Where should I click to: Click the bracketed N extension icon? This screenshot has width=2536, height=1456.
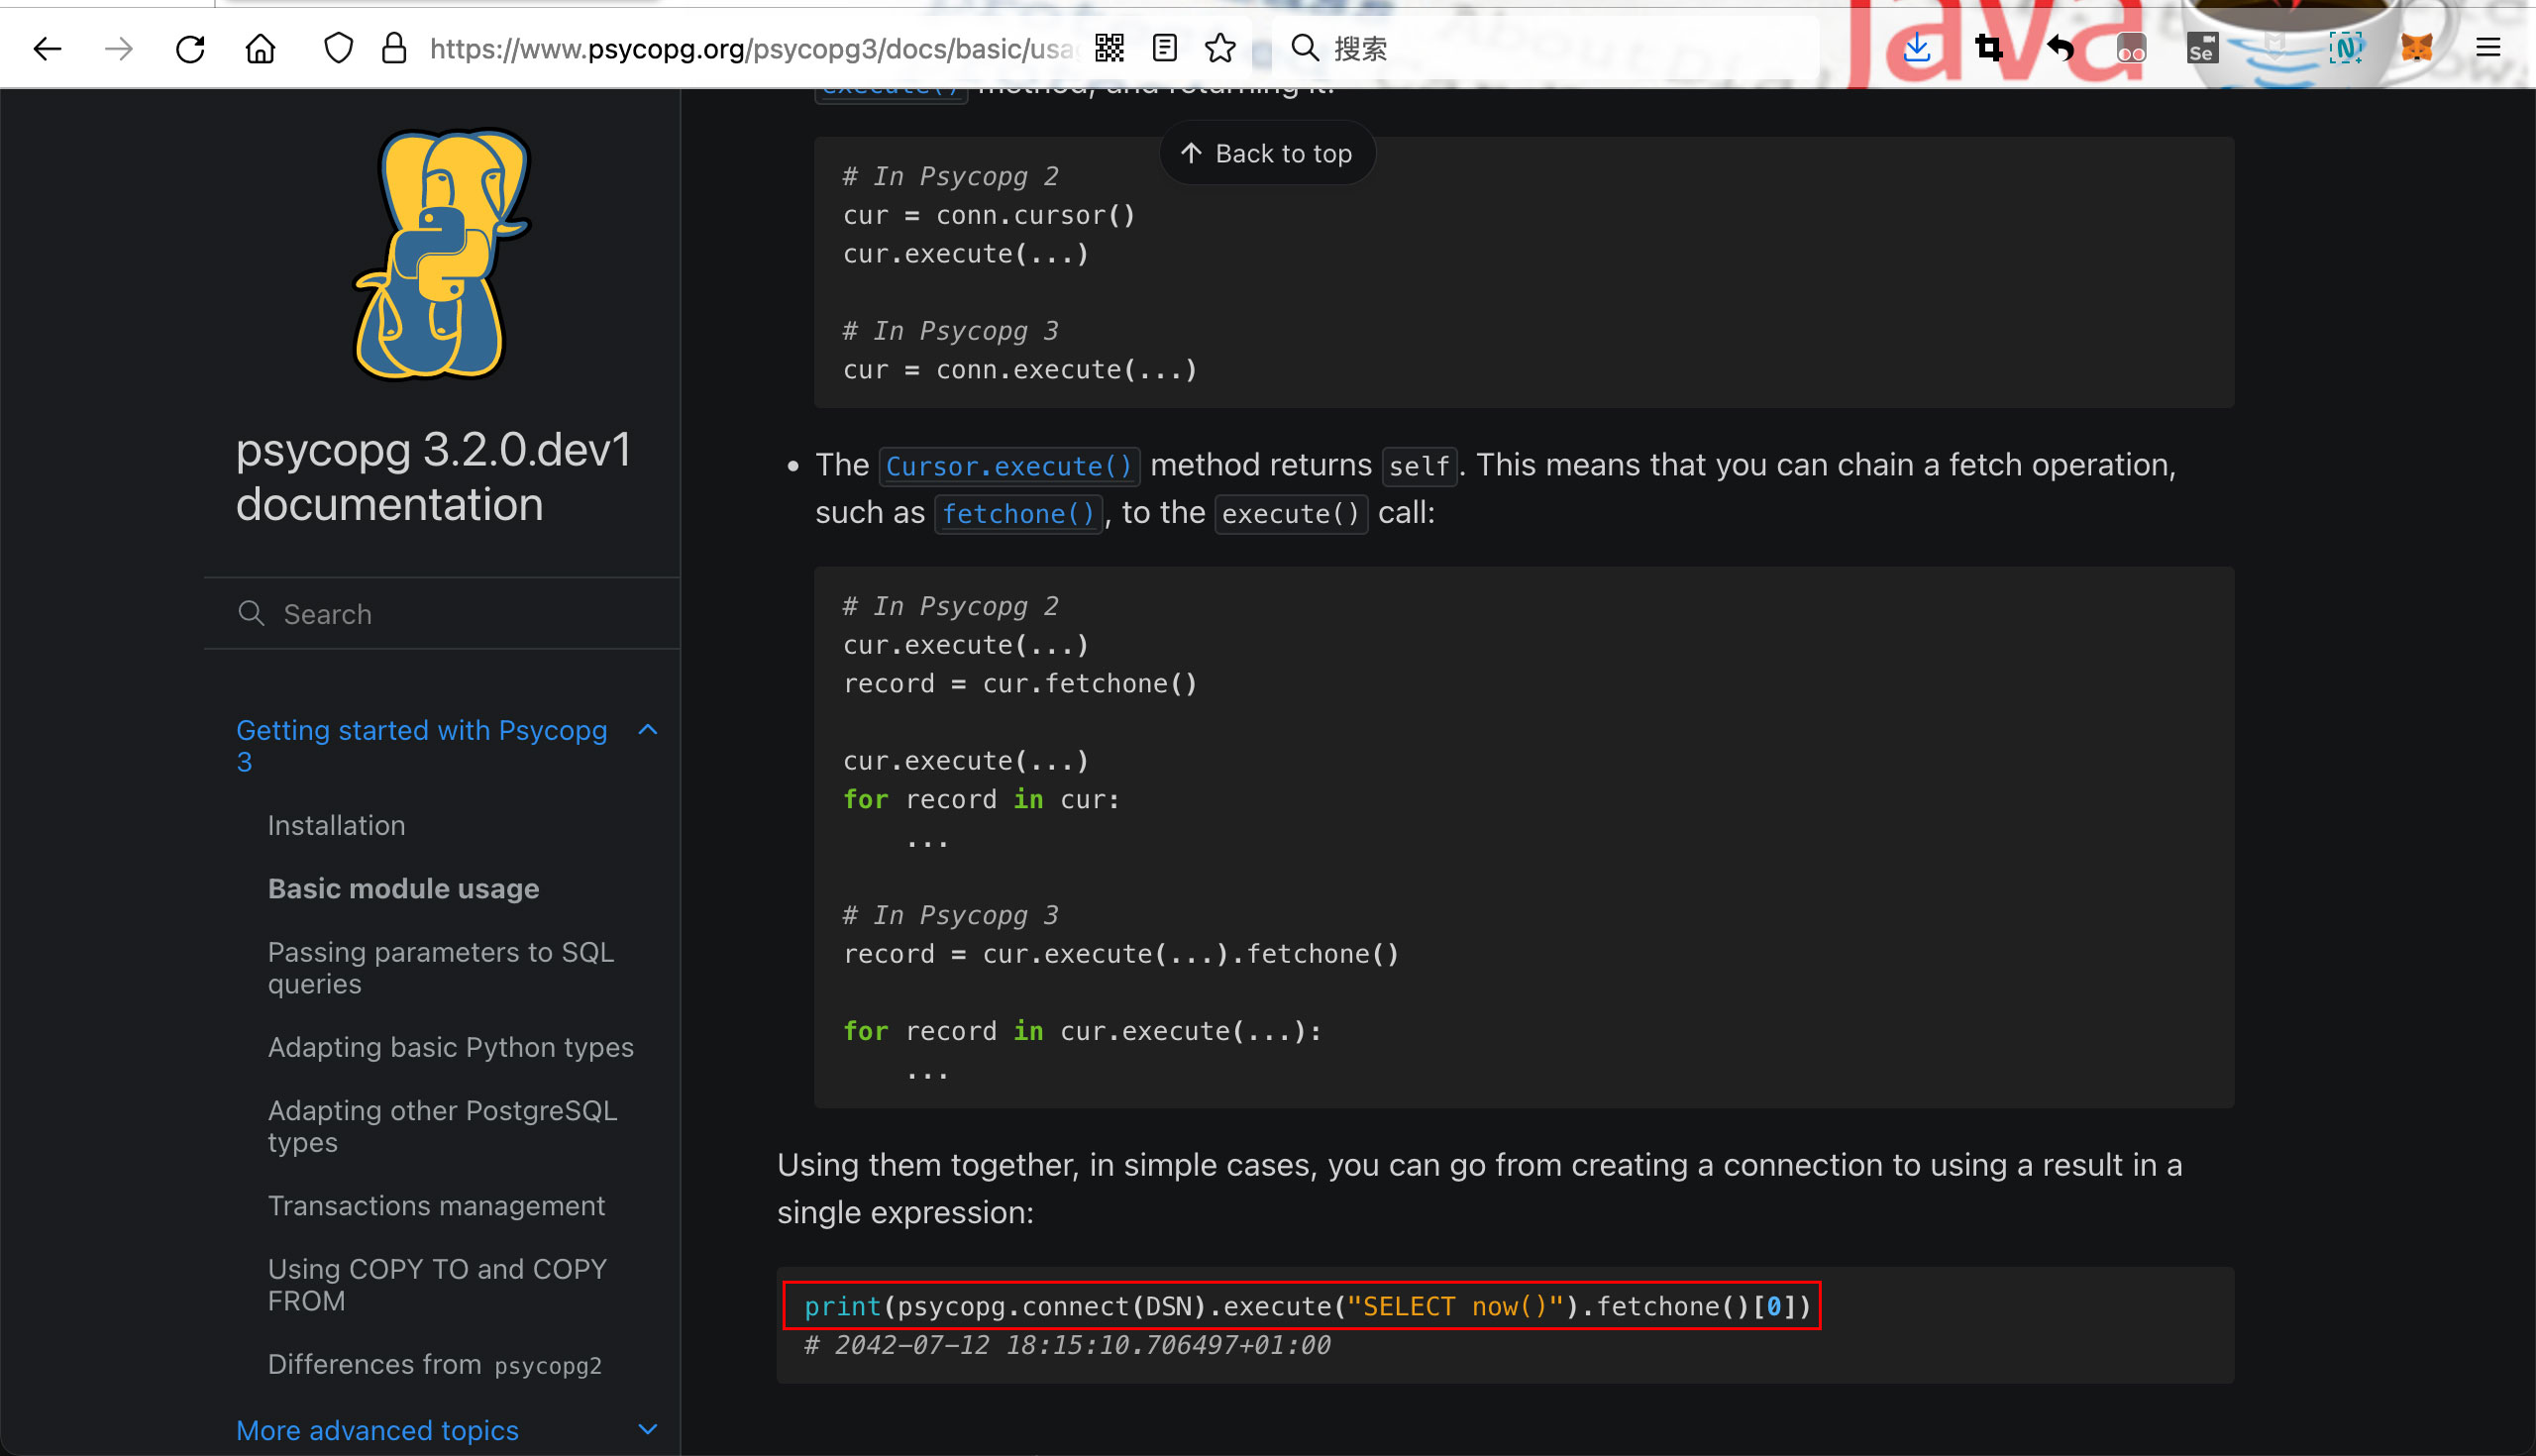2346,48
